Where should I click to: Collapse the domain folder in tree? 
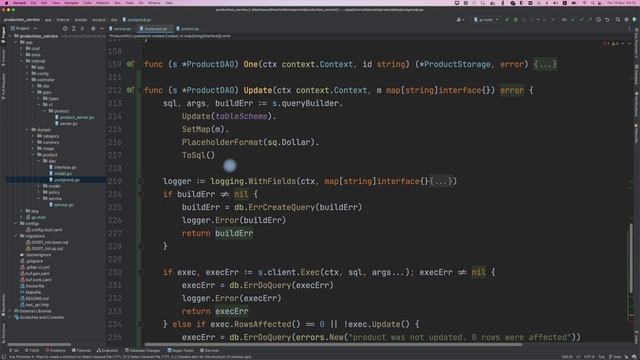coord(27,130)
